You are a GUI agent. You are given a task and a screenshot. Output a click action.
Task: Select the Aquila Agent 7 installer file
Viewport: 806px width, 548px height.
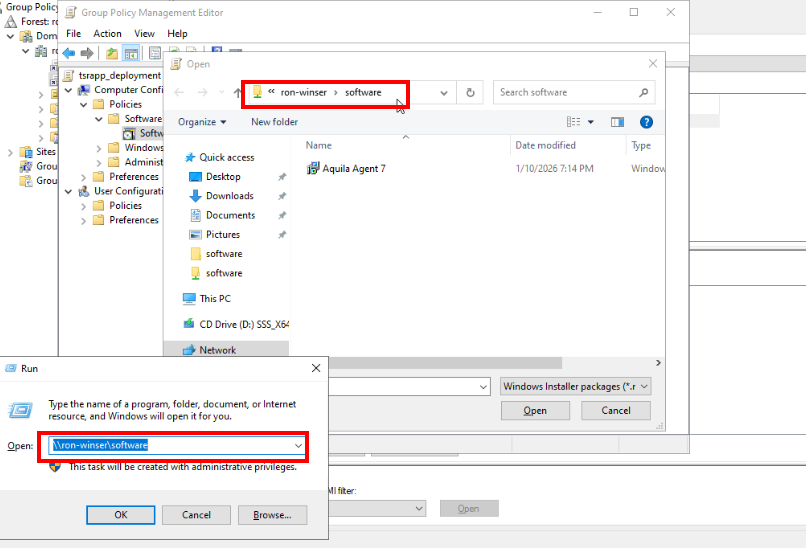(353, 169)
